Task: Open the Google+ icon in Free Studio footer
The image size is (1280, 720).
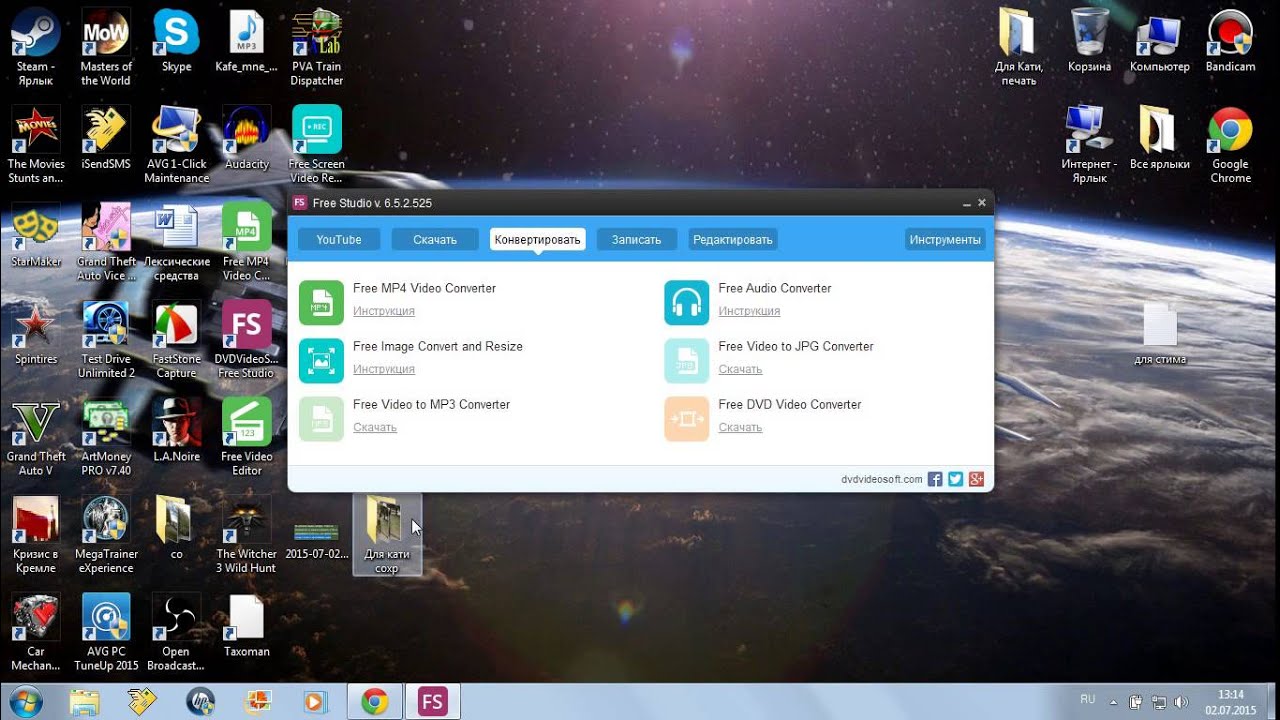Action: pyautogui.click(x=977, y=479)
